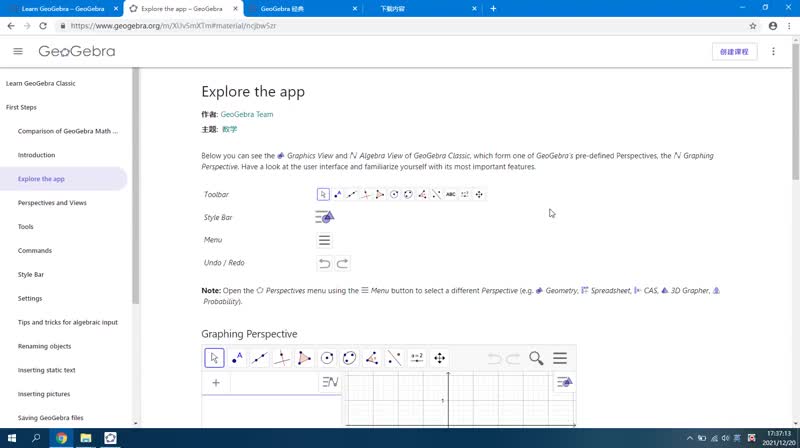Image resolution: width=800 pixels, height=448 pixels.
Task: Click the applet Redo arrow
Action: (513, 359)
